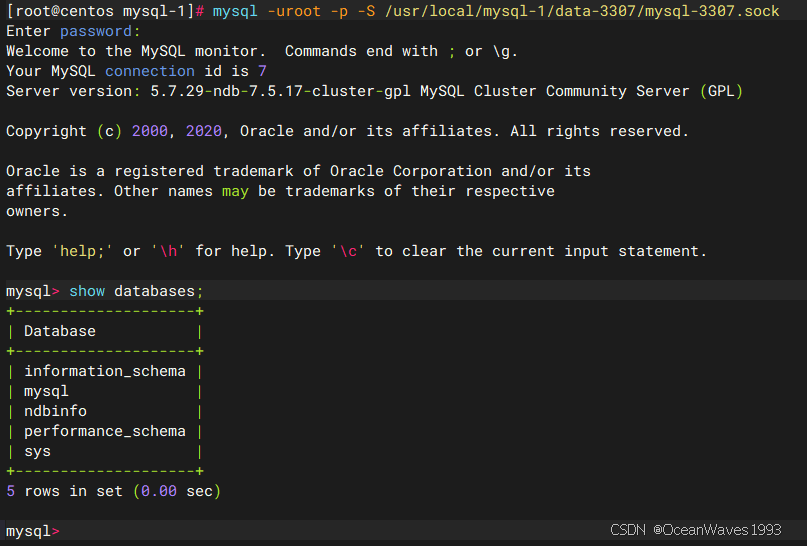Viewport: 807px width, 546px height.
Task: Click 'Welcome to the MySQL monitor' line
Action: coord(262,51)
